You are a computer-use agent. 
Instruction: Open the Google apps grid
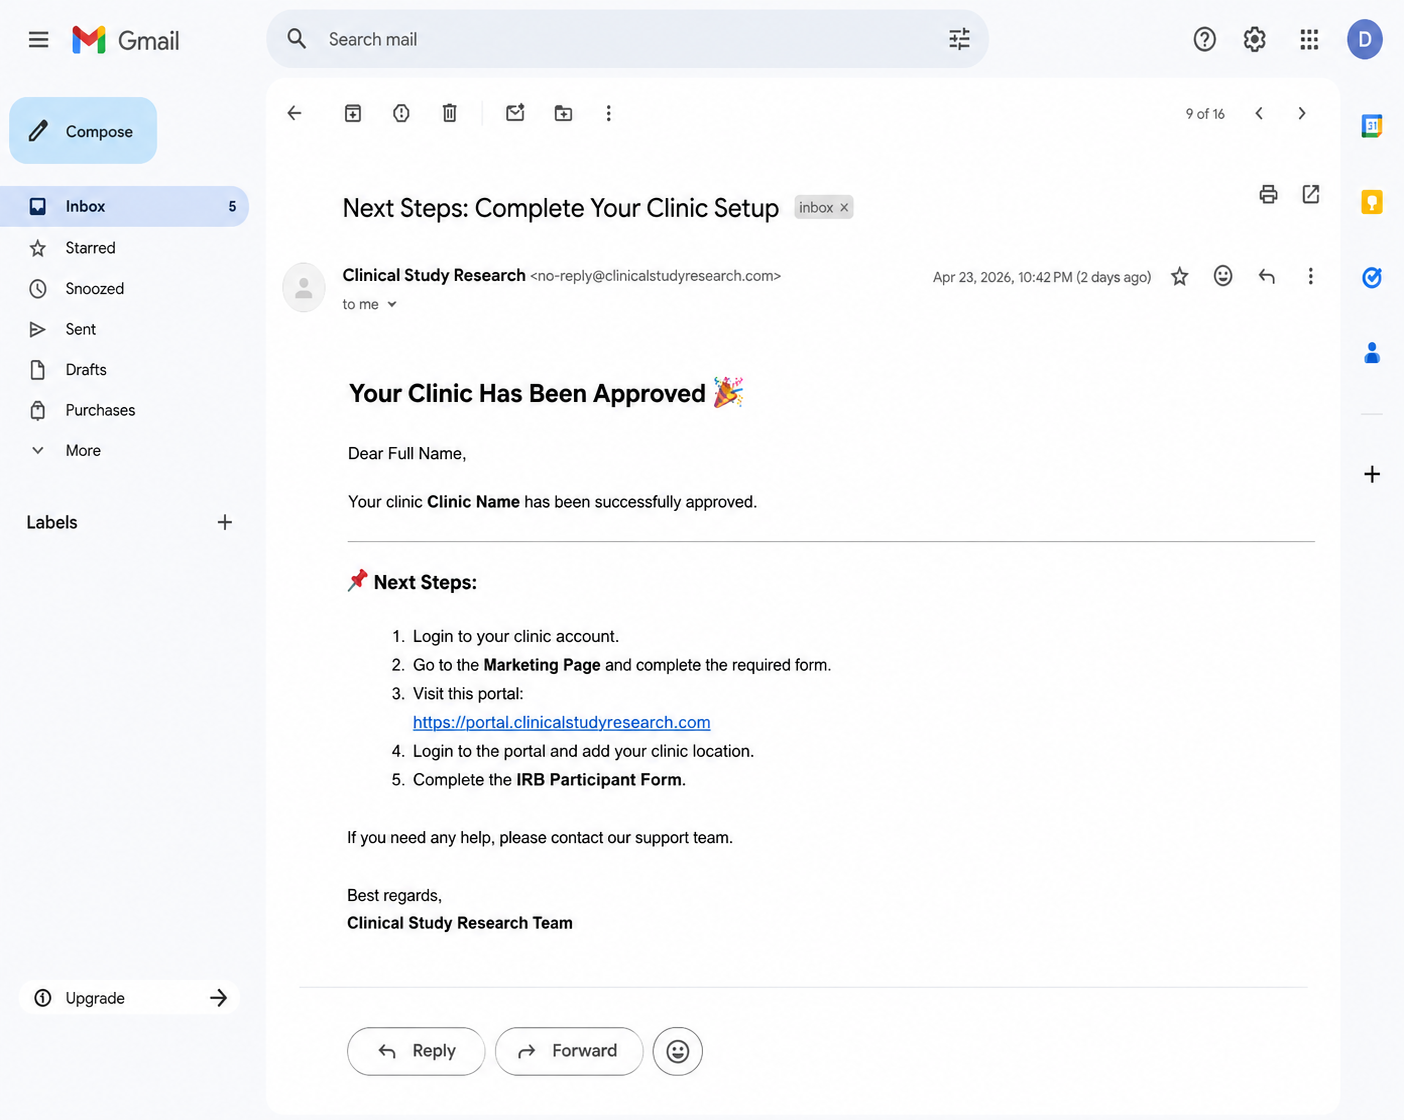1309,39
